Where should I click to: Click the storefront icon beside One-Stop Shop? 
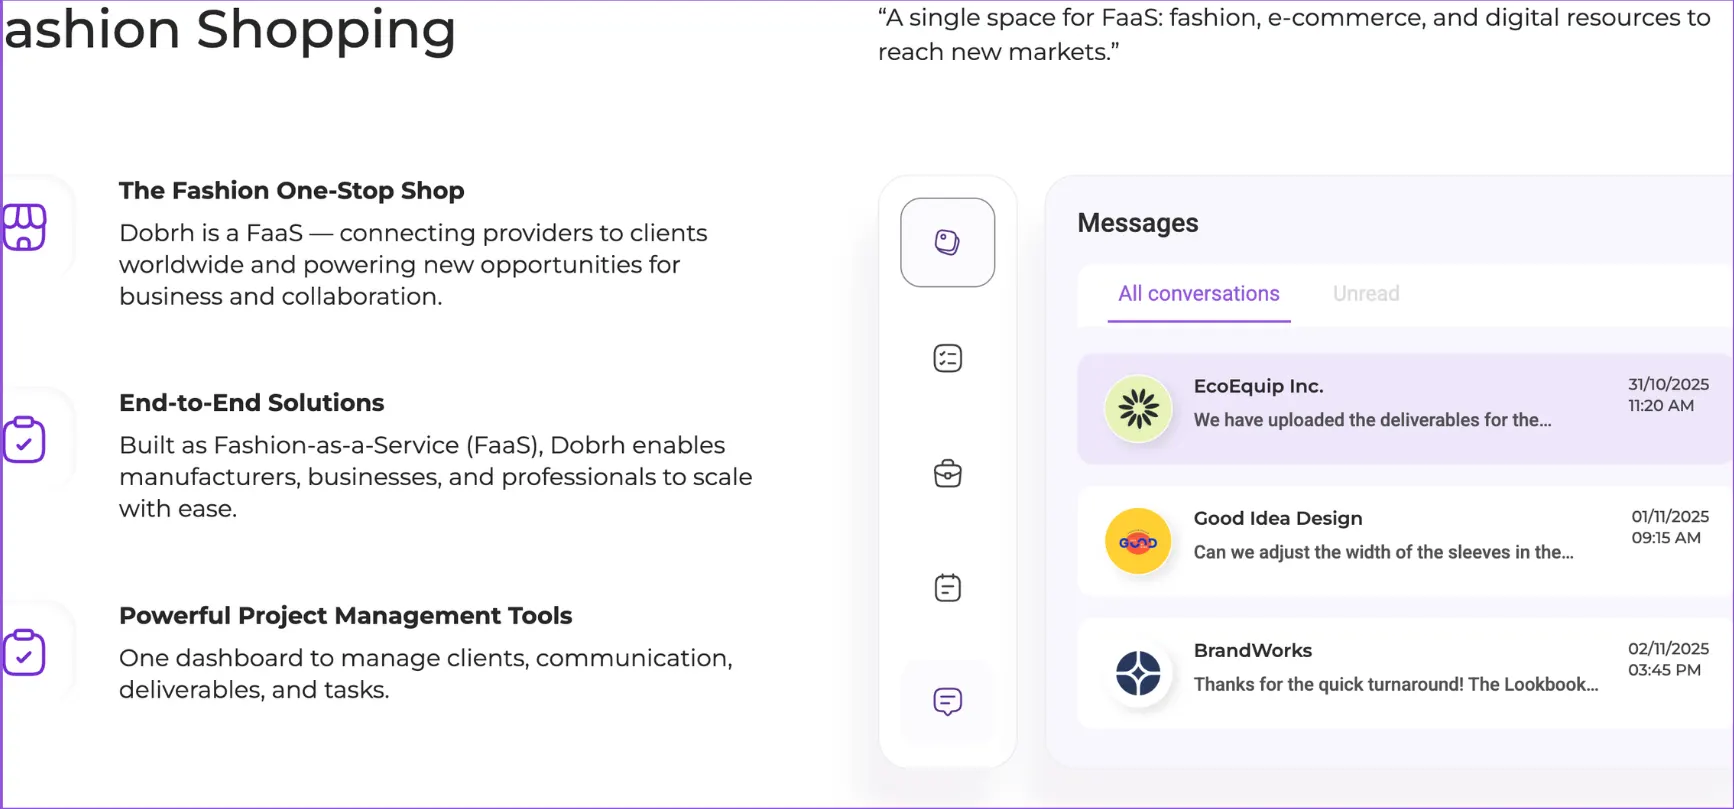pos(24,227)
